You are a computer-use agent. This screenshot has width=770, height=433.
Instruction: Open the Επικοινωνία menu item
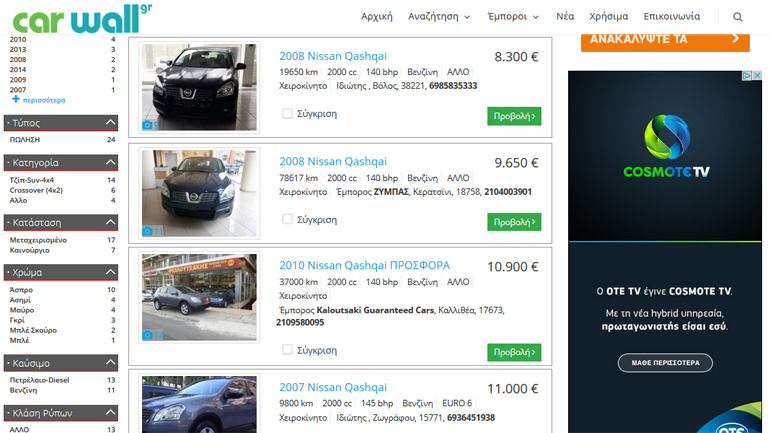coord(671,17)
